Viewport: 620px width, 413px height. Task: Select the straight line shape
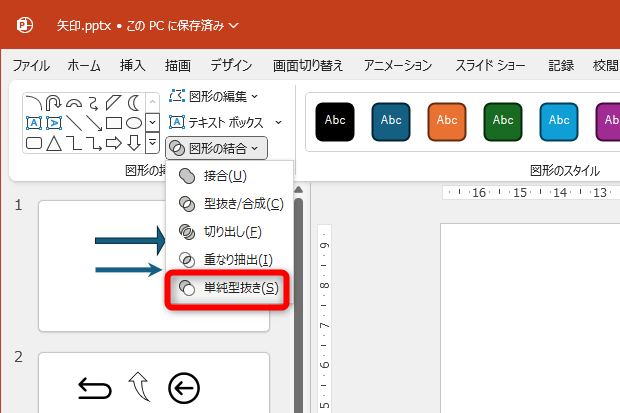(74, 123)
